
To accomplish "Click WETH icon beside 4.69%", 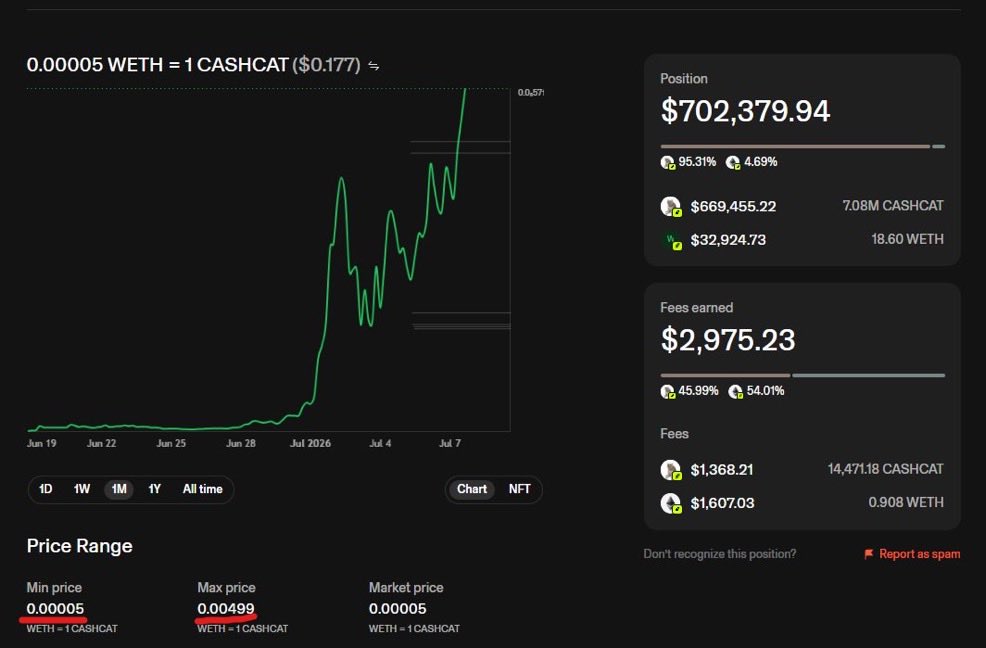I will pos(733,163).
